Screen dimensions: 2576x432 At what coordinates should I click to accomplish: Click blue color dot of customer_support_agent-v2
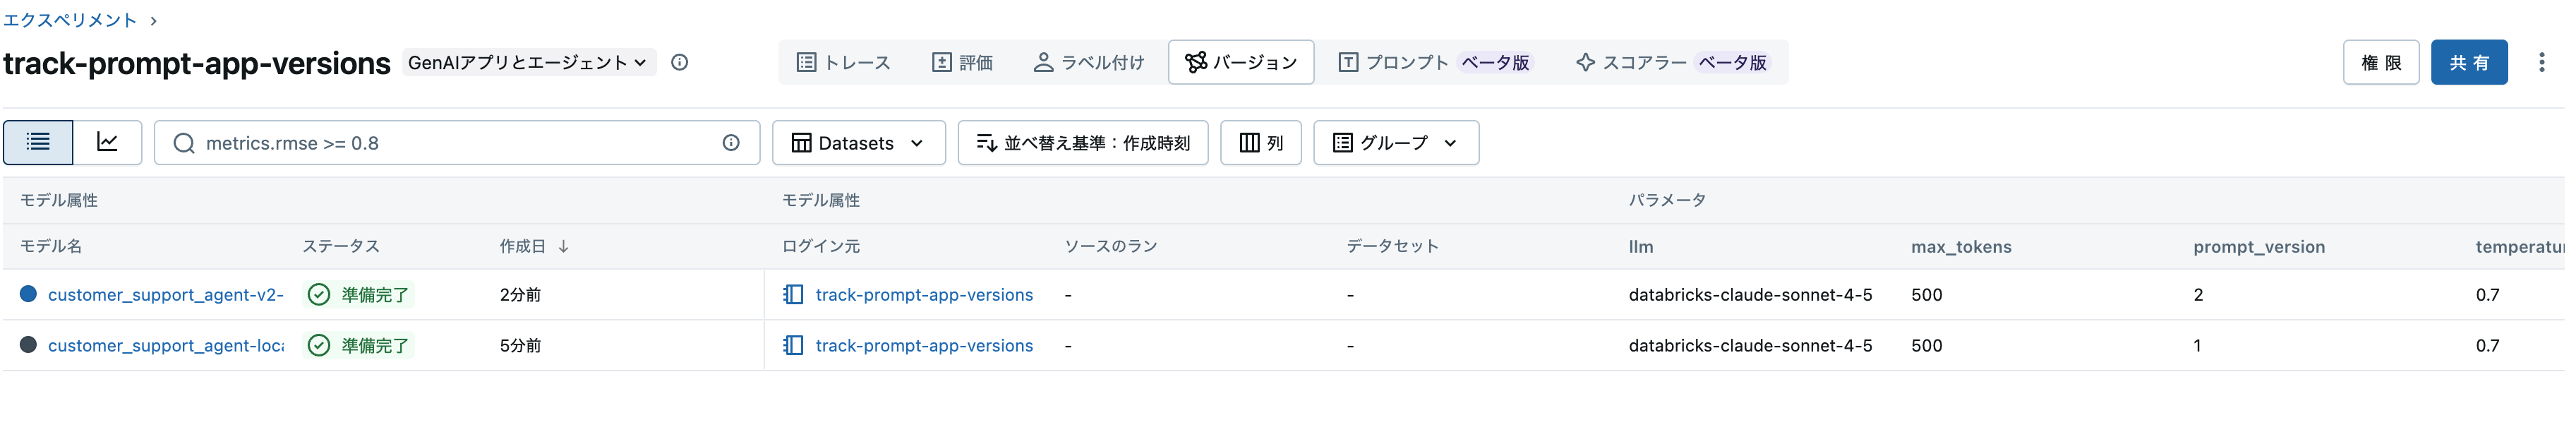click(28, 294)
